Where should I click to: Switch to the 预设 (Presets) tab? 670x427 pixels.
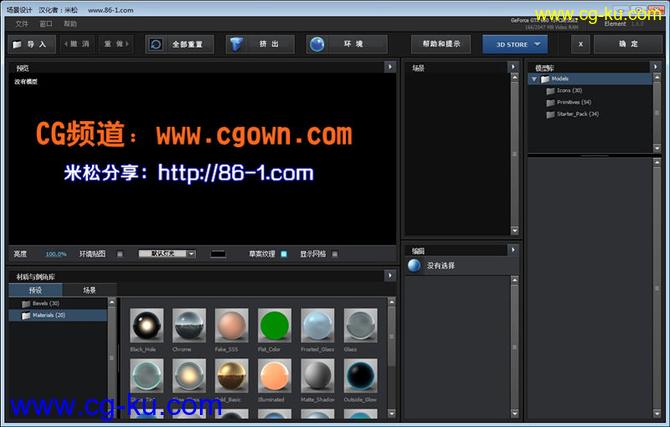pyautogui.click(x=35, y=290)
